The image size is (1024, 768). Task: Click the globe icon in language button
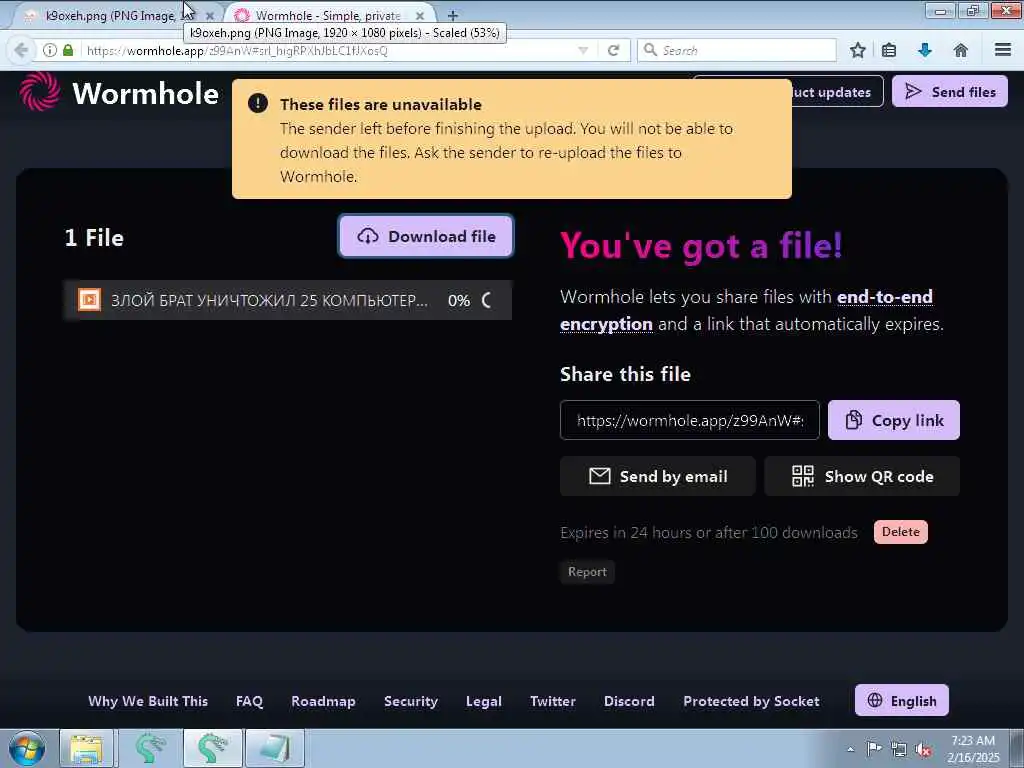(875, 700)
